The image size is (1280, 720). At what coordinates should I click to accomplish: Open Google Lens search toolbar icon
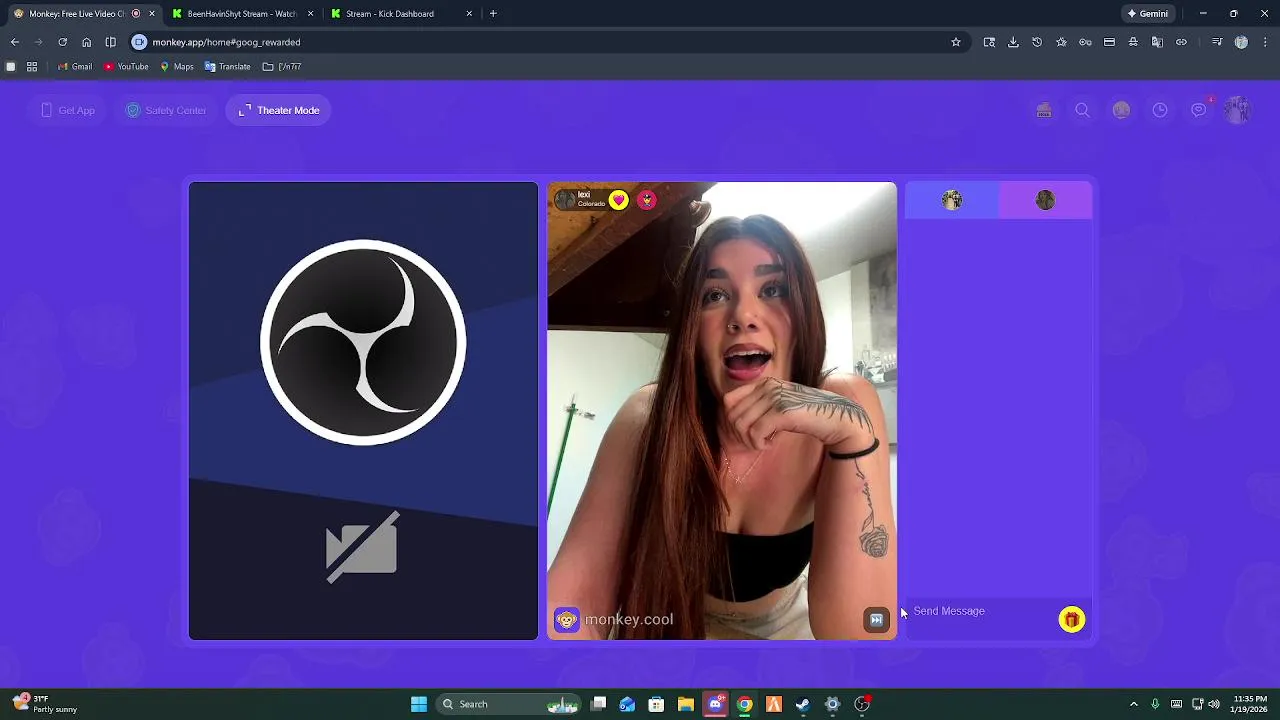click(x=989, y=42)
